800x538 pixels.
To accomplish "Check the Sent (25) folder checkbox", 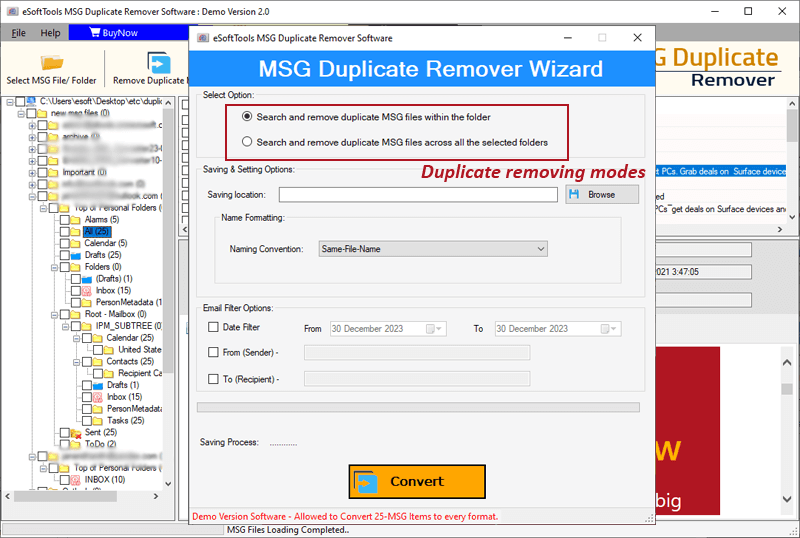I will point(65,433).
